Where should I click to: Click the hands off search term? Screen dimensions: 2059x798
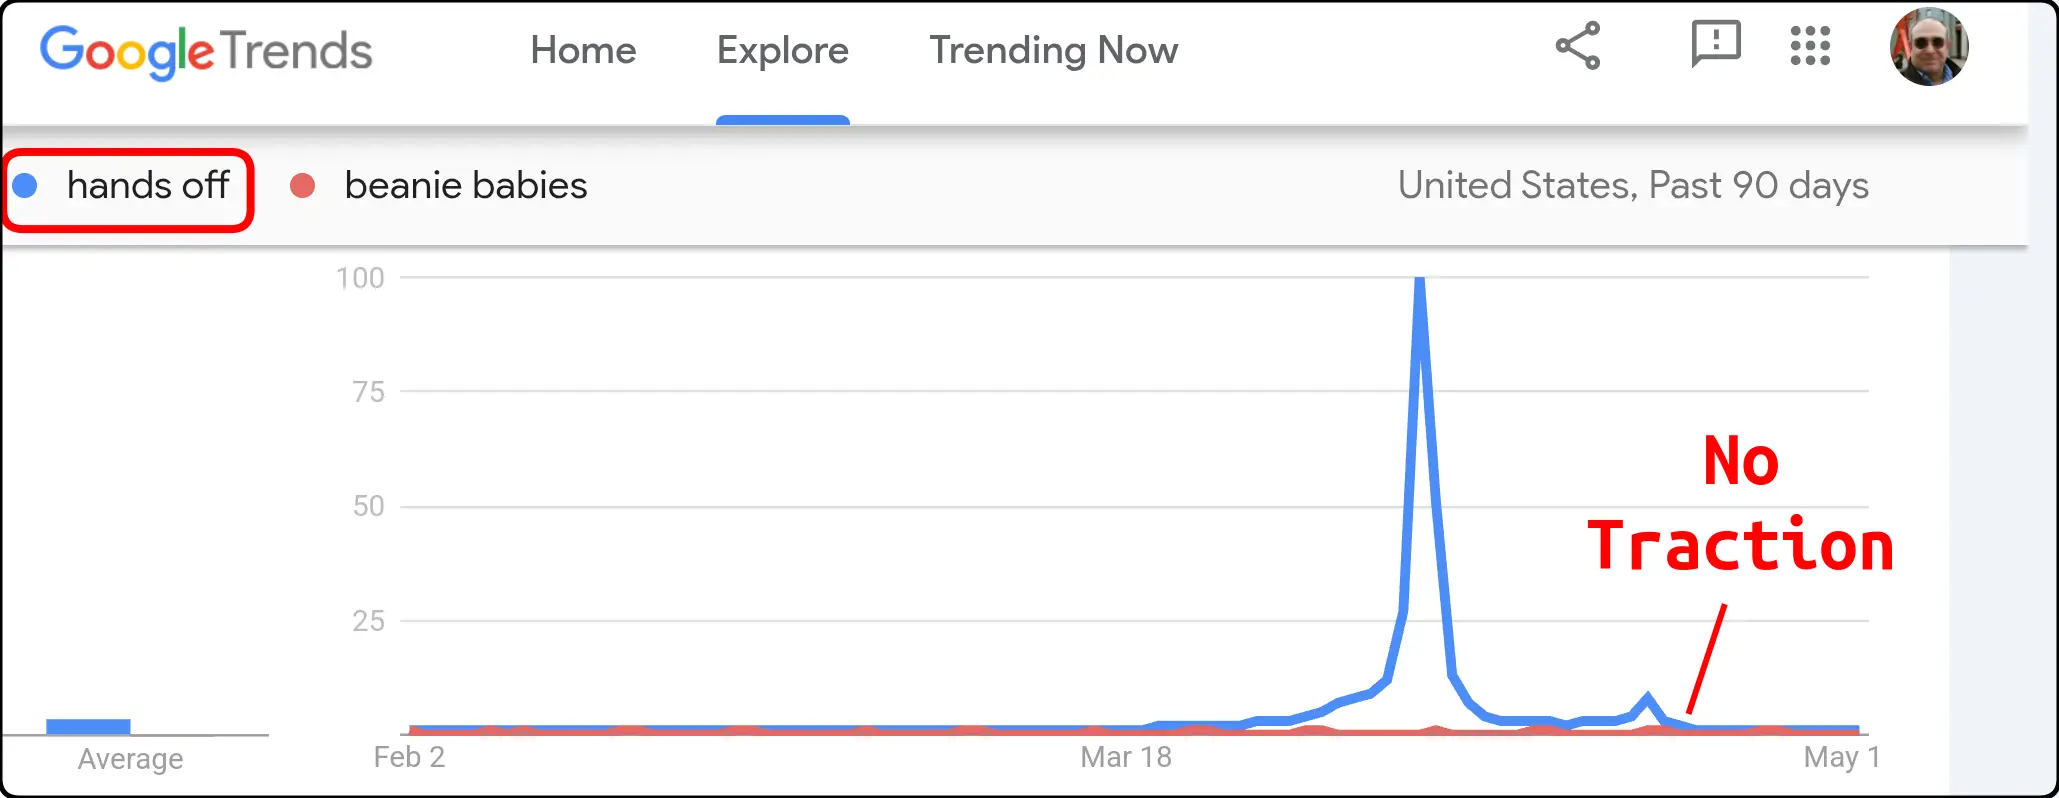click(148, 185)
